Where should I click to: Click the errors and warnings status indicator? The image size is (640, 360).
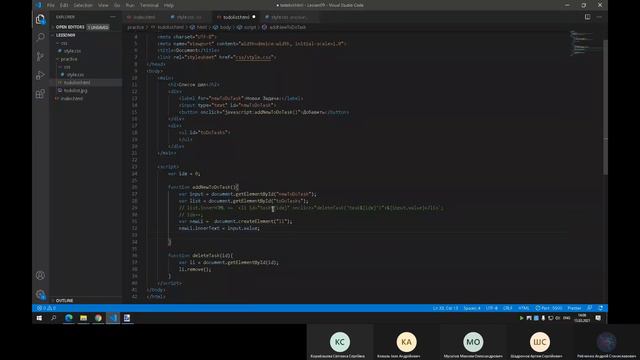46,308
